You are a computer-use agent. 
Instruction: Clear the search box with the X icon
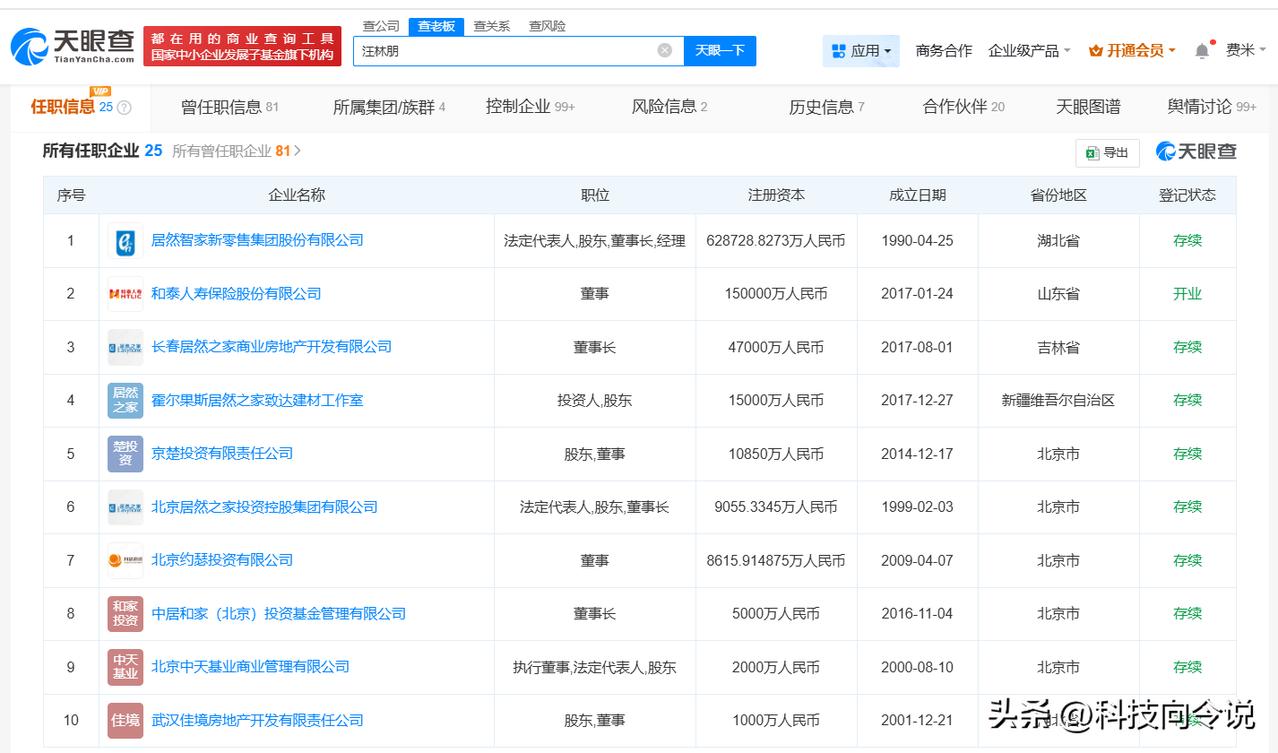click(665, 50)
